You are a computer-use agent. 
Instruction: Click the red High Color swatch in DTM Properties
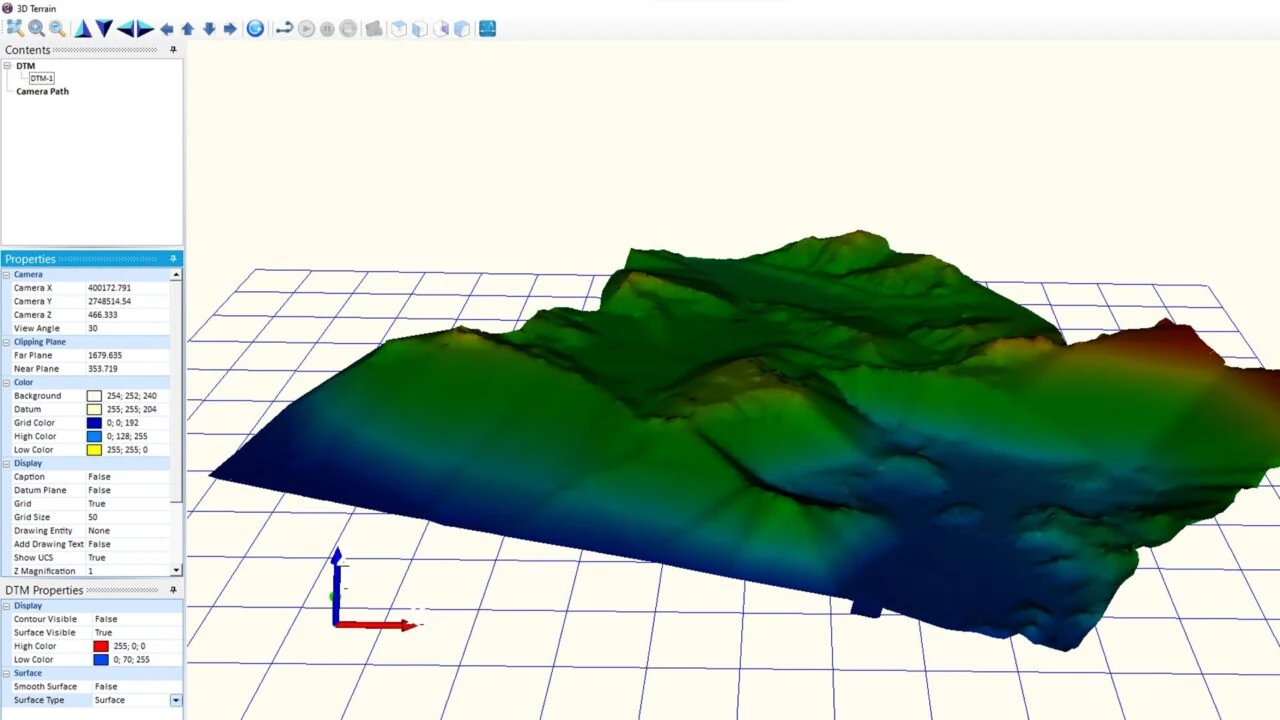[x=101, y=646]
